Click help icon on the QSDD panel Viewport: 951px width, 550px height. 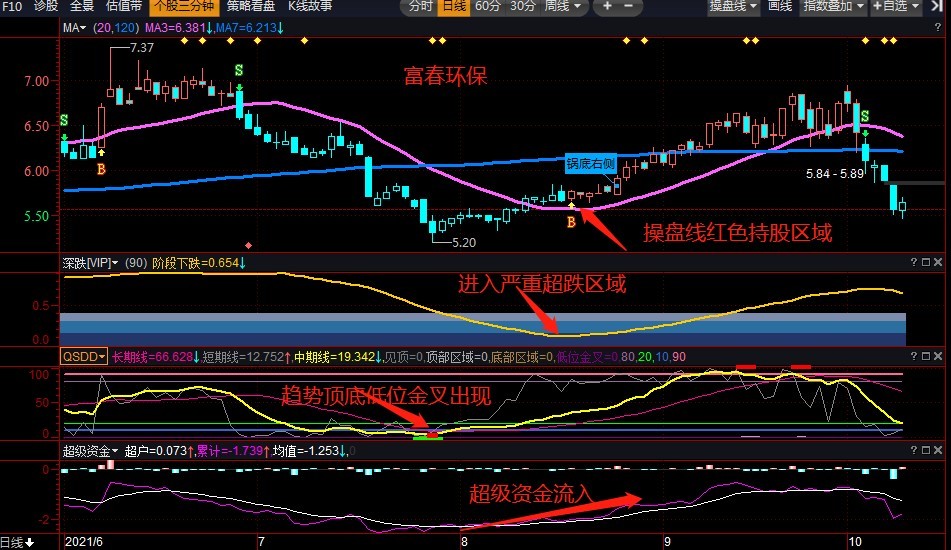(x=913, y=356)
